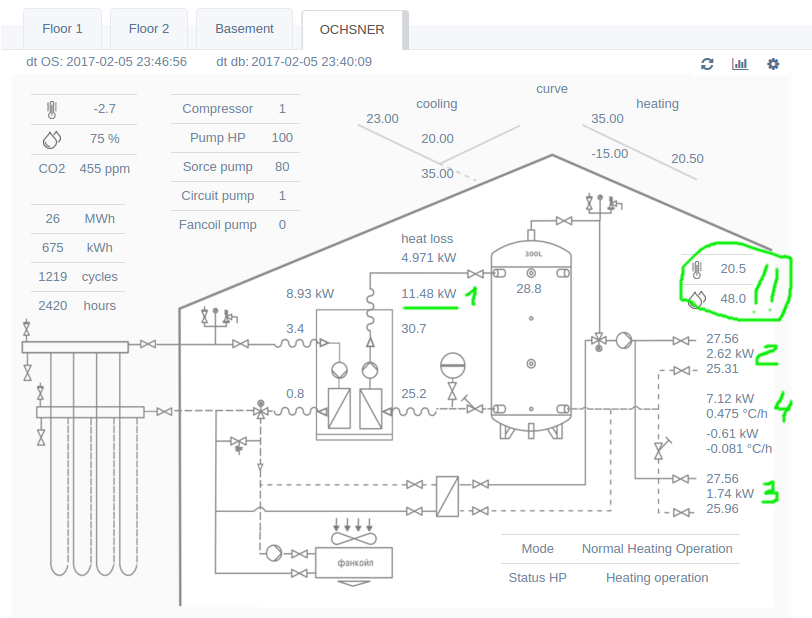This screenshot has height=618, width=812.
Task: Click the 0.475 °C/h rate value
Action: (736, 414)
